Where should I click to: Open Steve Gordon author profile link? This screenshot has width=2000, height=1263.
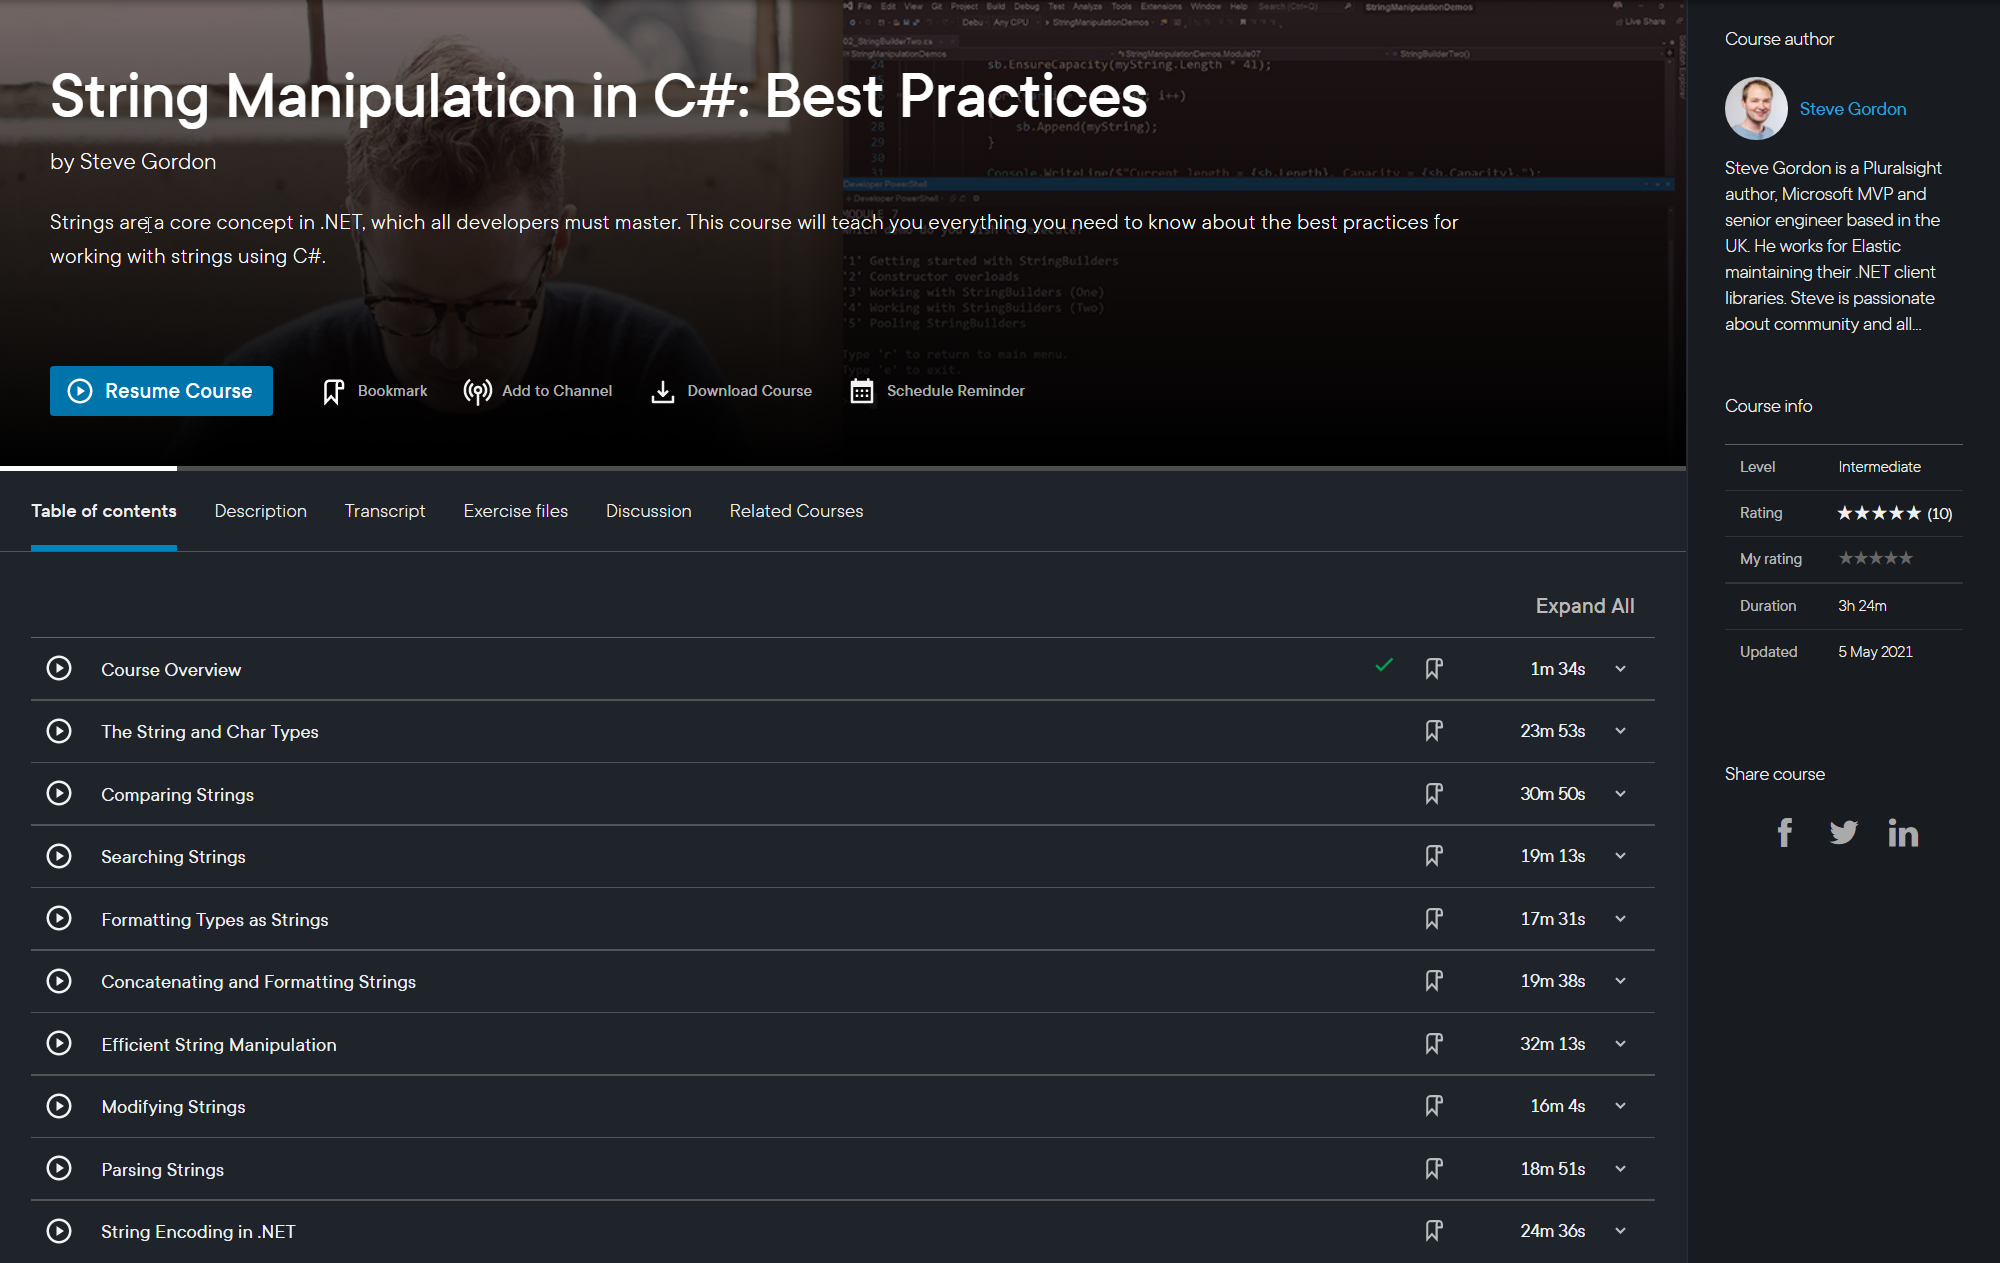pos(1852,109)
